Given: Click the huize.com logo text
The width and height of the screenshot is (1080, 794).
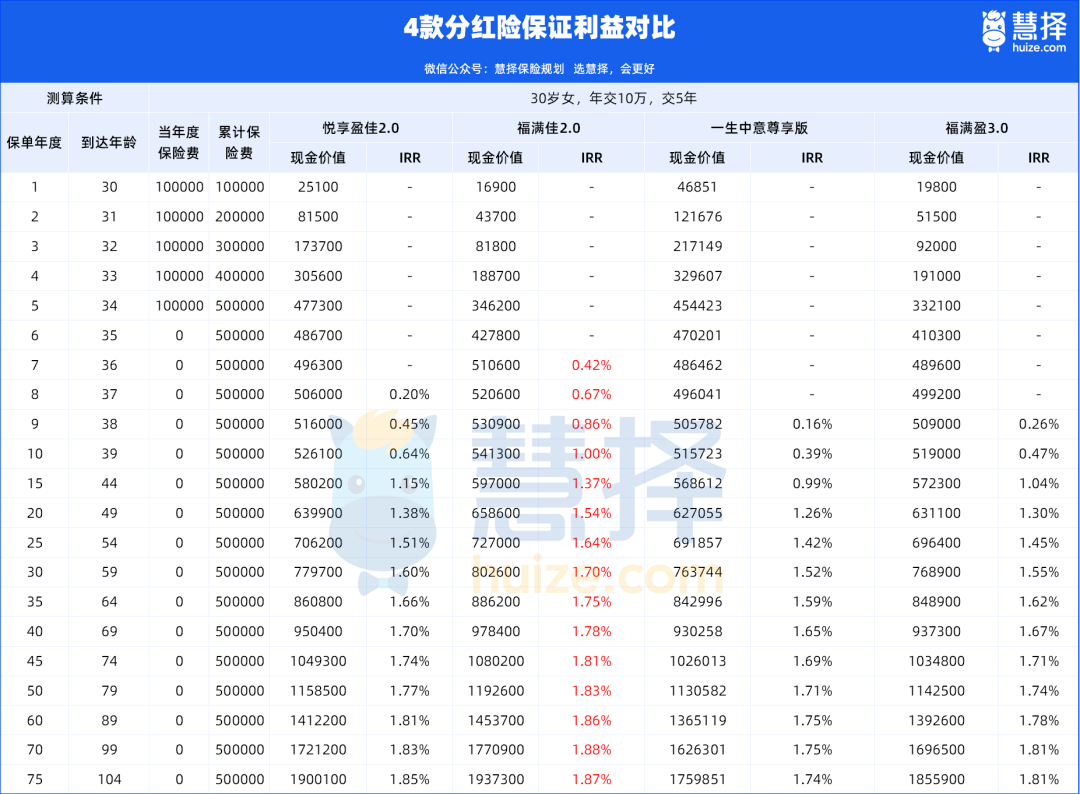Looking at the screenshot, I should (x=1037, y=45).
